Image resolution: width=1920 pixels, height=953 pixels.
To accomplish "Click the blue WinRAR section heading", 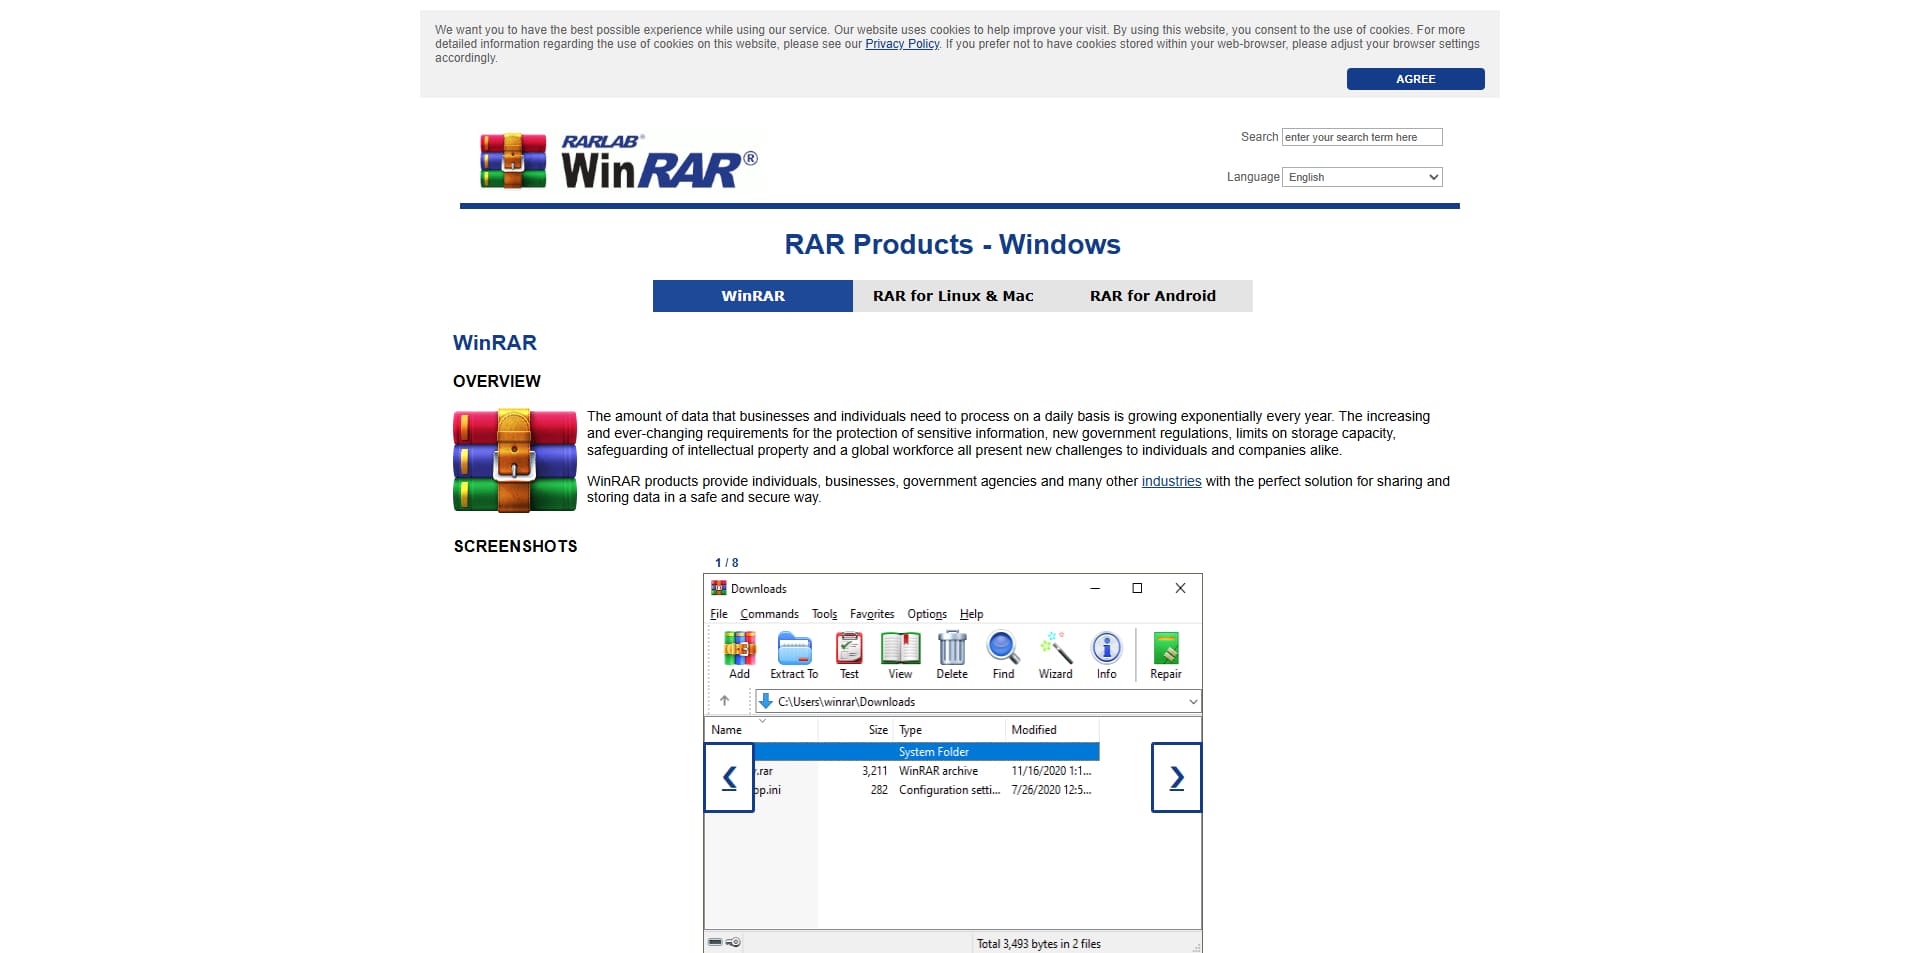I will tap(494, 343).
